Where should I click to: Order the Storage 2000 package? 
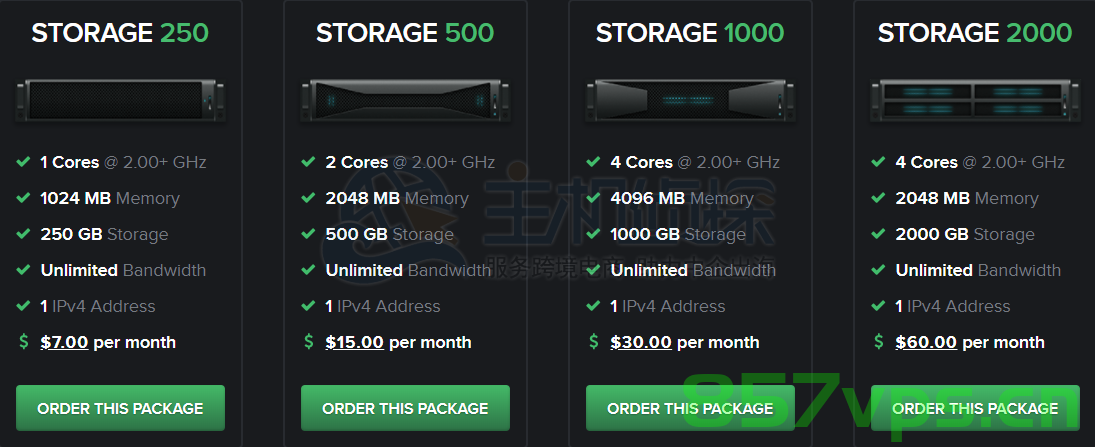coord(975,408)
